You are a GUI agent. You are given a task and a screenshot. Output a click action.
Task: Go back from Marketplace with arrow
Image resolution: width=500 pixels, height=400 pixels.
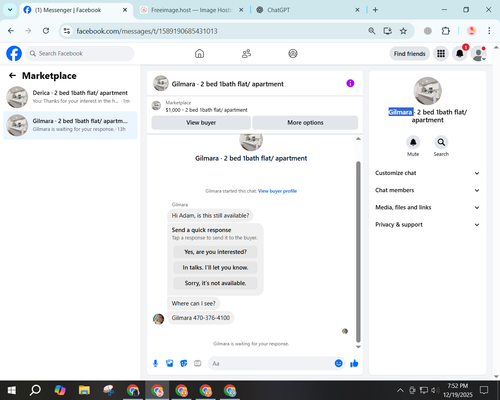12,76
